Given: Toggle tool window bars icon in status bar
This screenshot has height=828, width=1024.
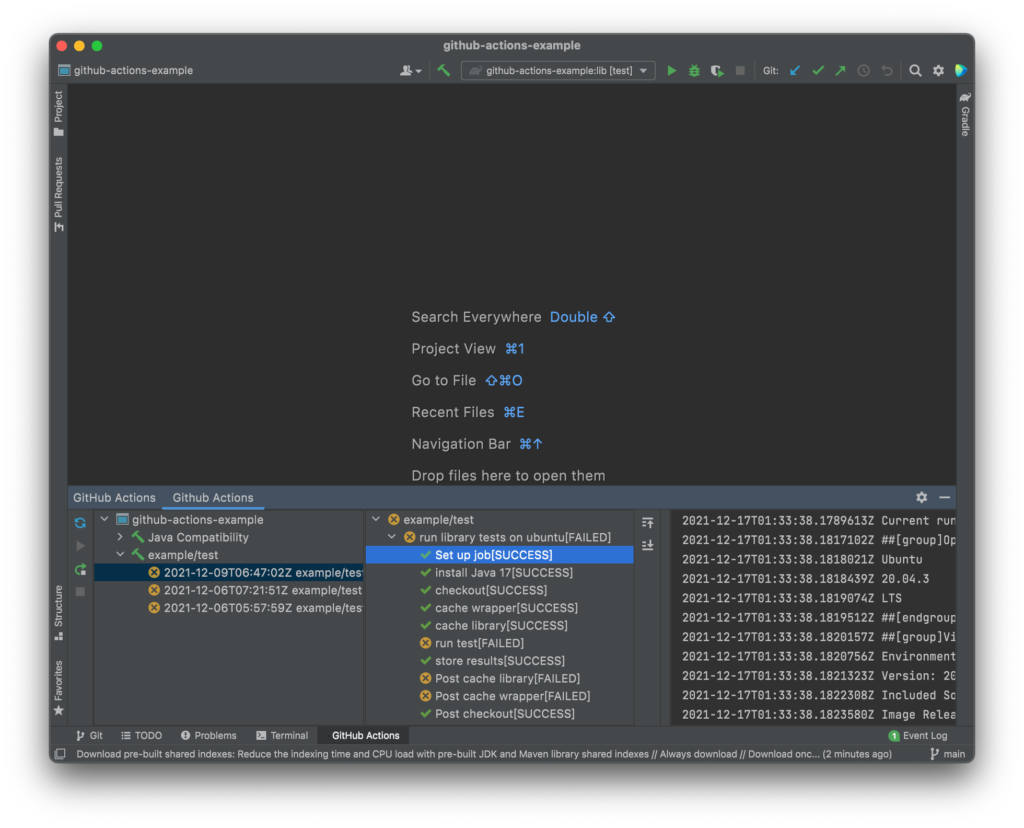Looking at the screenshot, I should tap(59, 754).
